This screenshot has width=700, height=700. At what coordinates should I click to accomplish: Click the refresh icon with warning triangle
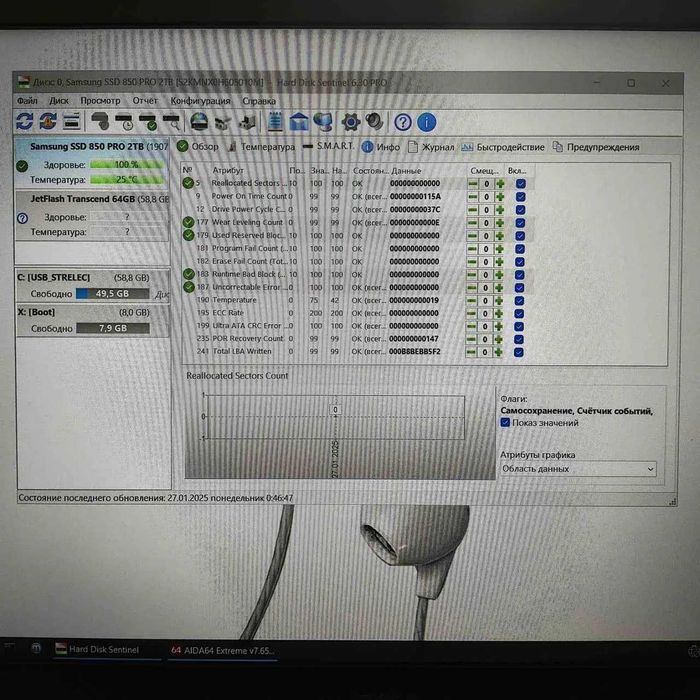coord(48,121)
